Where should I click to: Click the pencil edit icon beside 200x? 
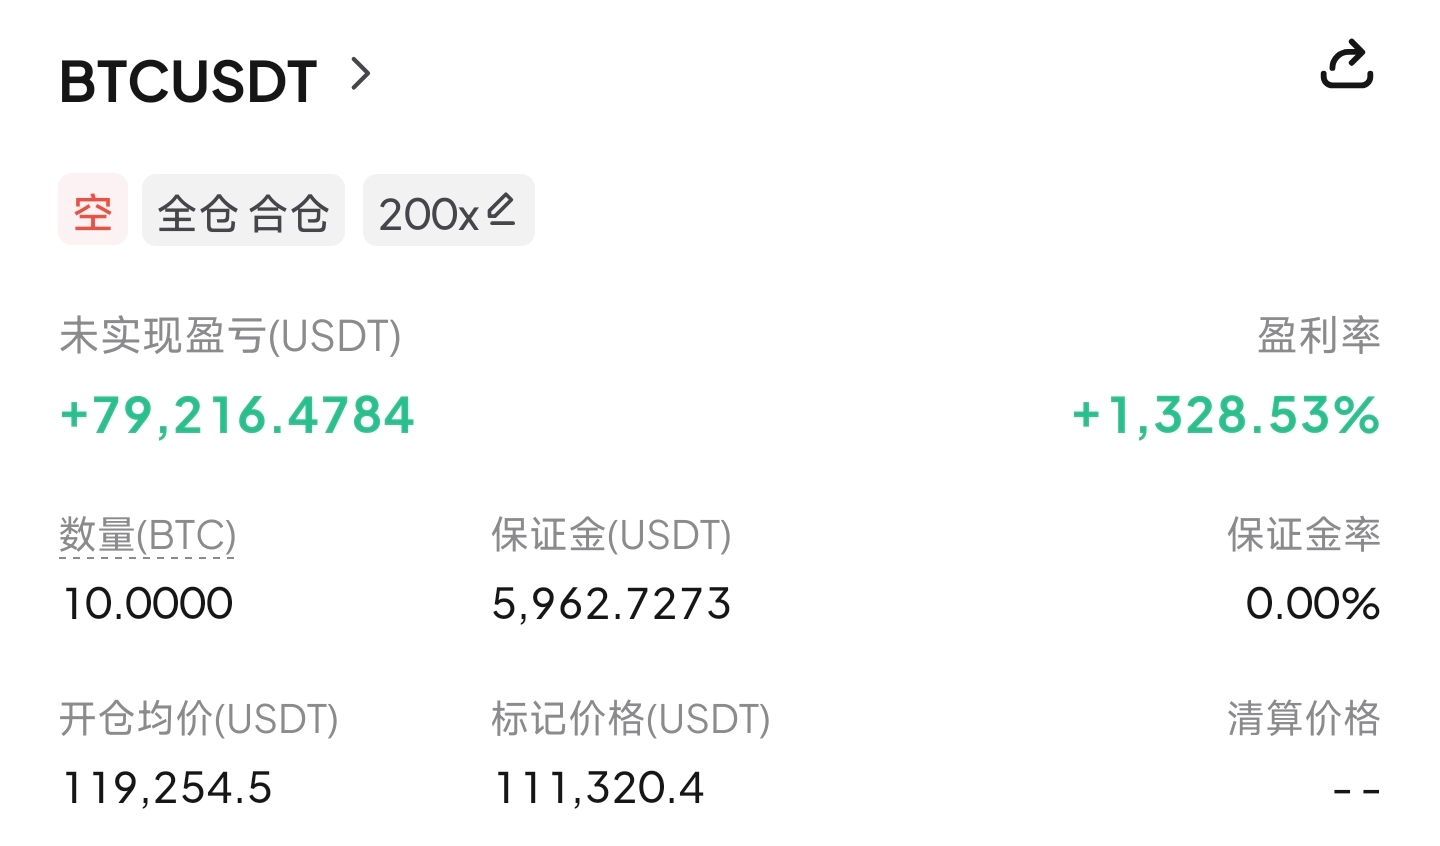coord(501,210)
